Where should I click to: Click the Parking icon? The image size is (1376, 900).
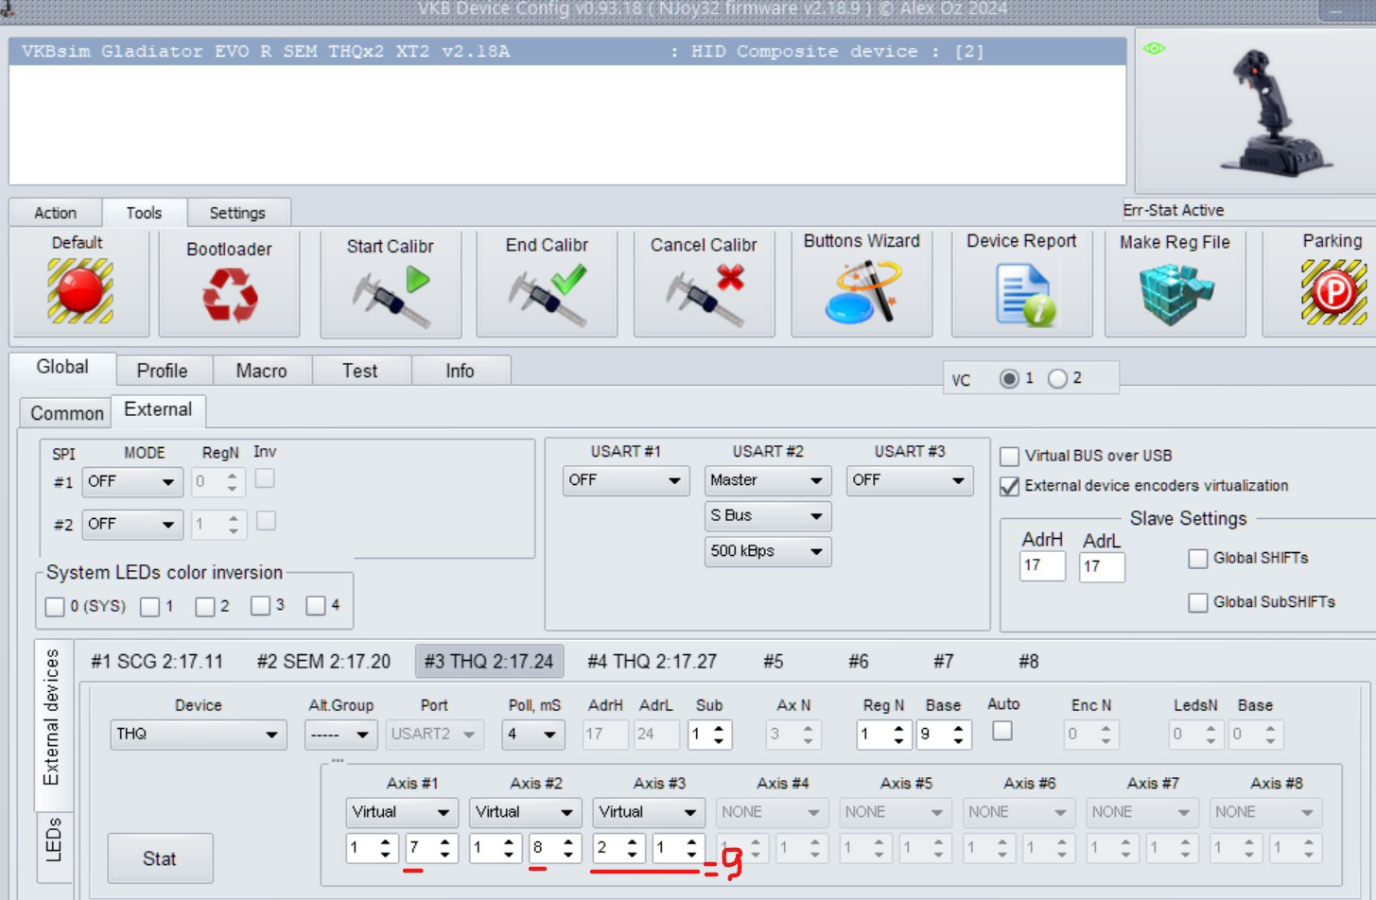point(1334,292)
